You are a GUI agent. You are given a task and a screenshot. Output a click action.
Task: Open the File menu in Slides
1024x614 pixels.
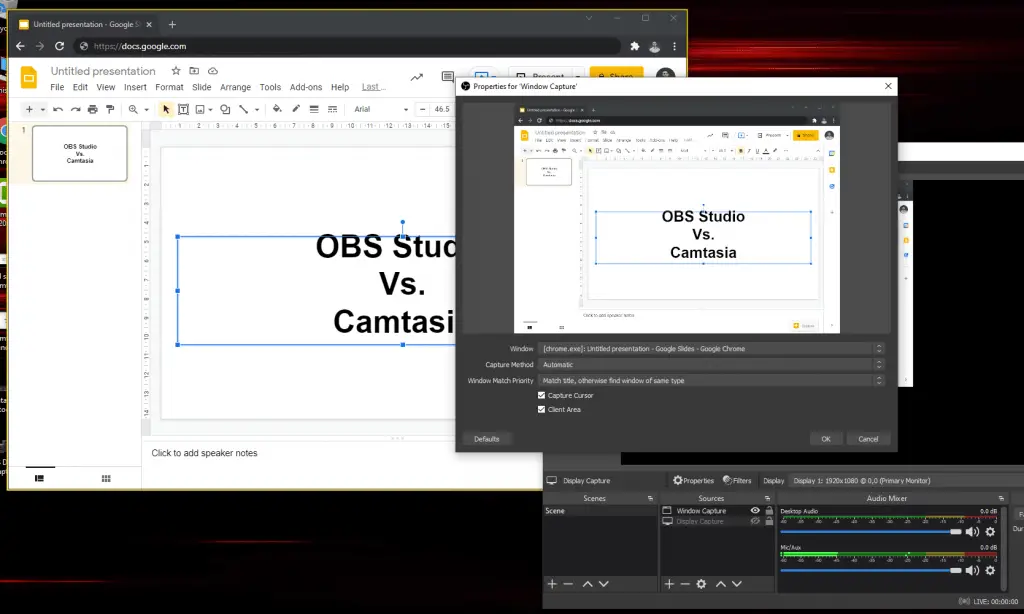pos(57,87)
